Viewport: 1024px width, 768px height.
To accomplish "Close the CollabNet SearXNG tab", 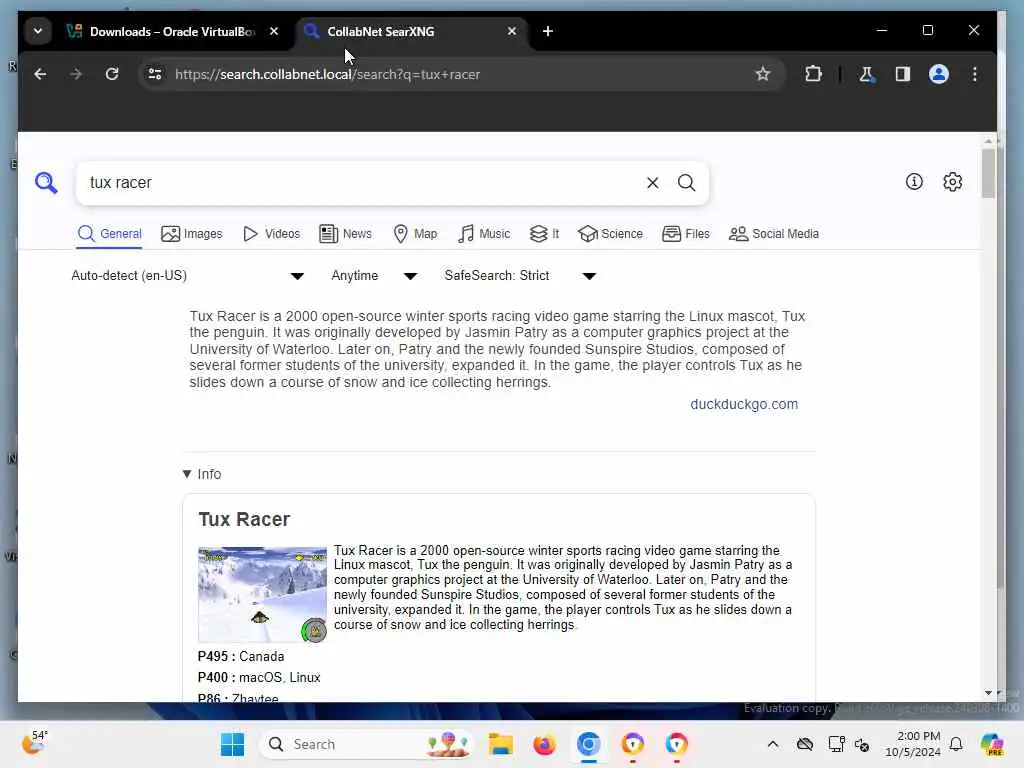I will (512, 31).
